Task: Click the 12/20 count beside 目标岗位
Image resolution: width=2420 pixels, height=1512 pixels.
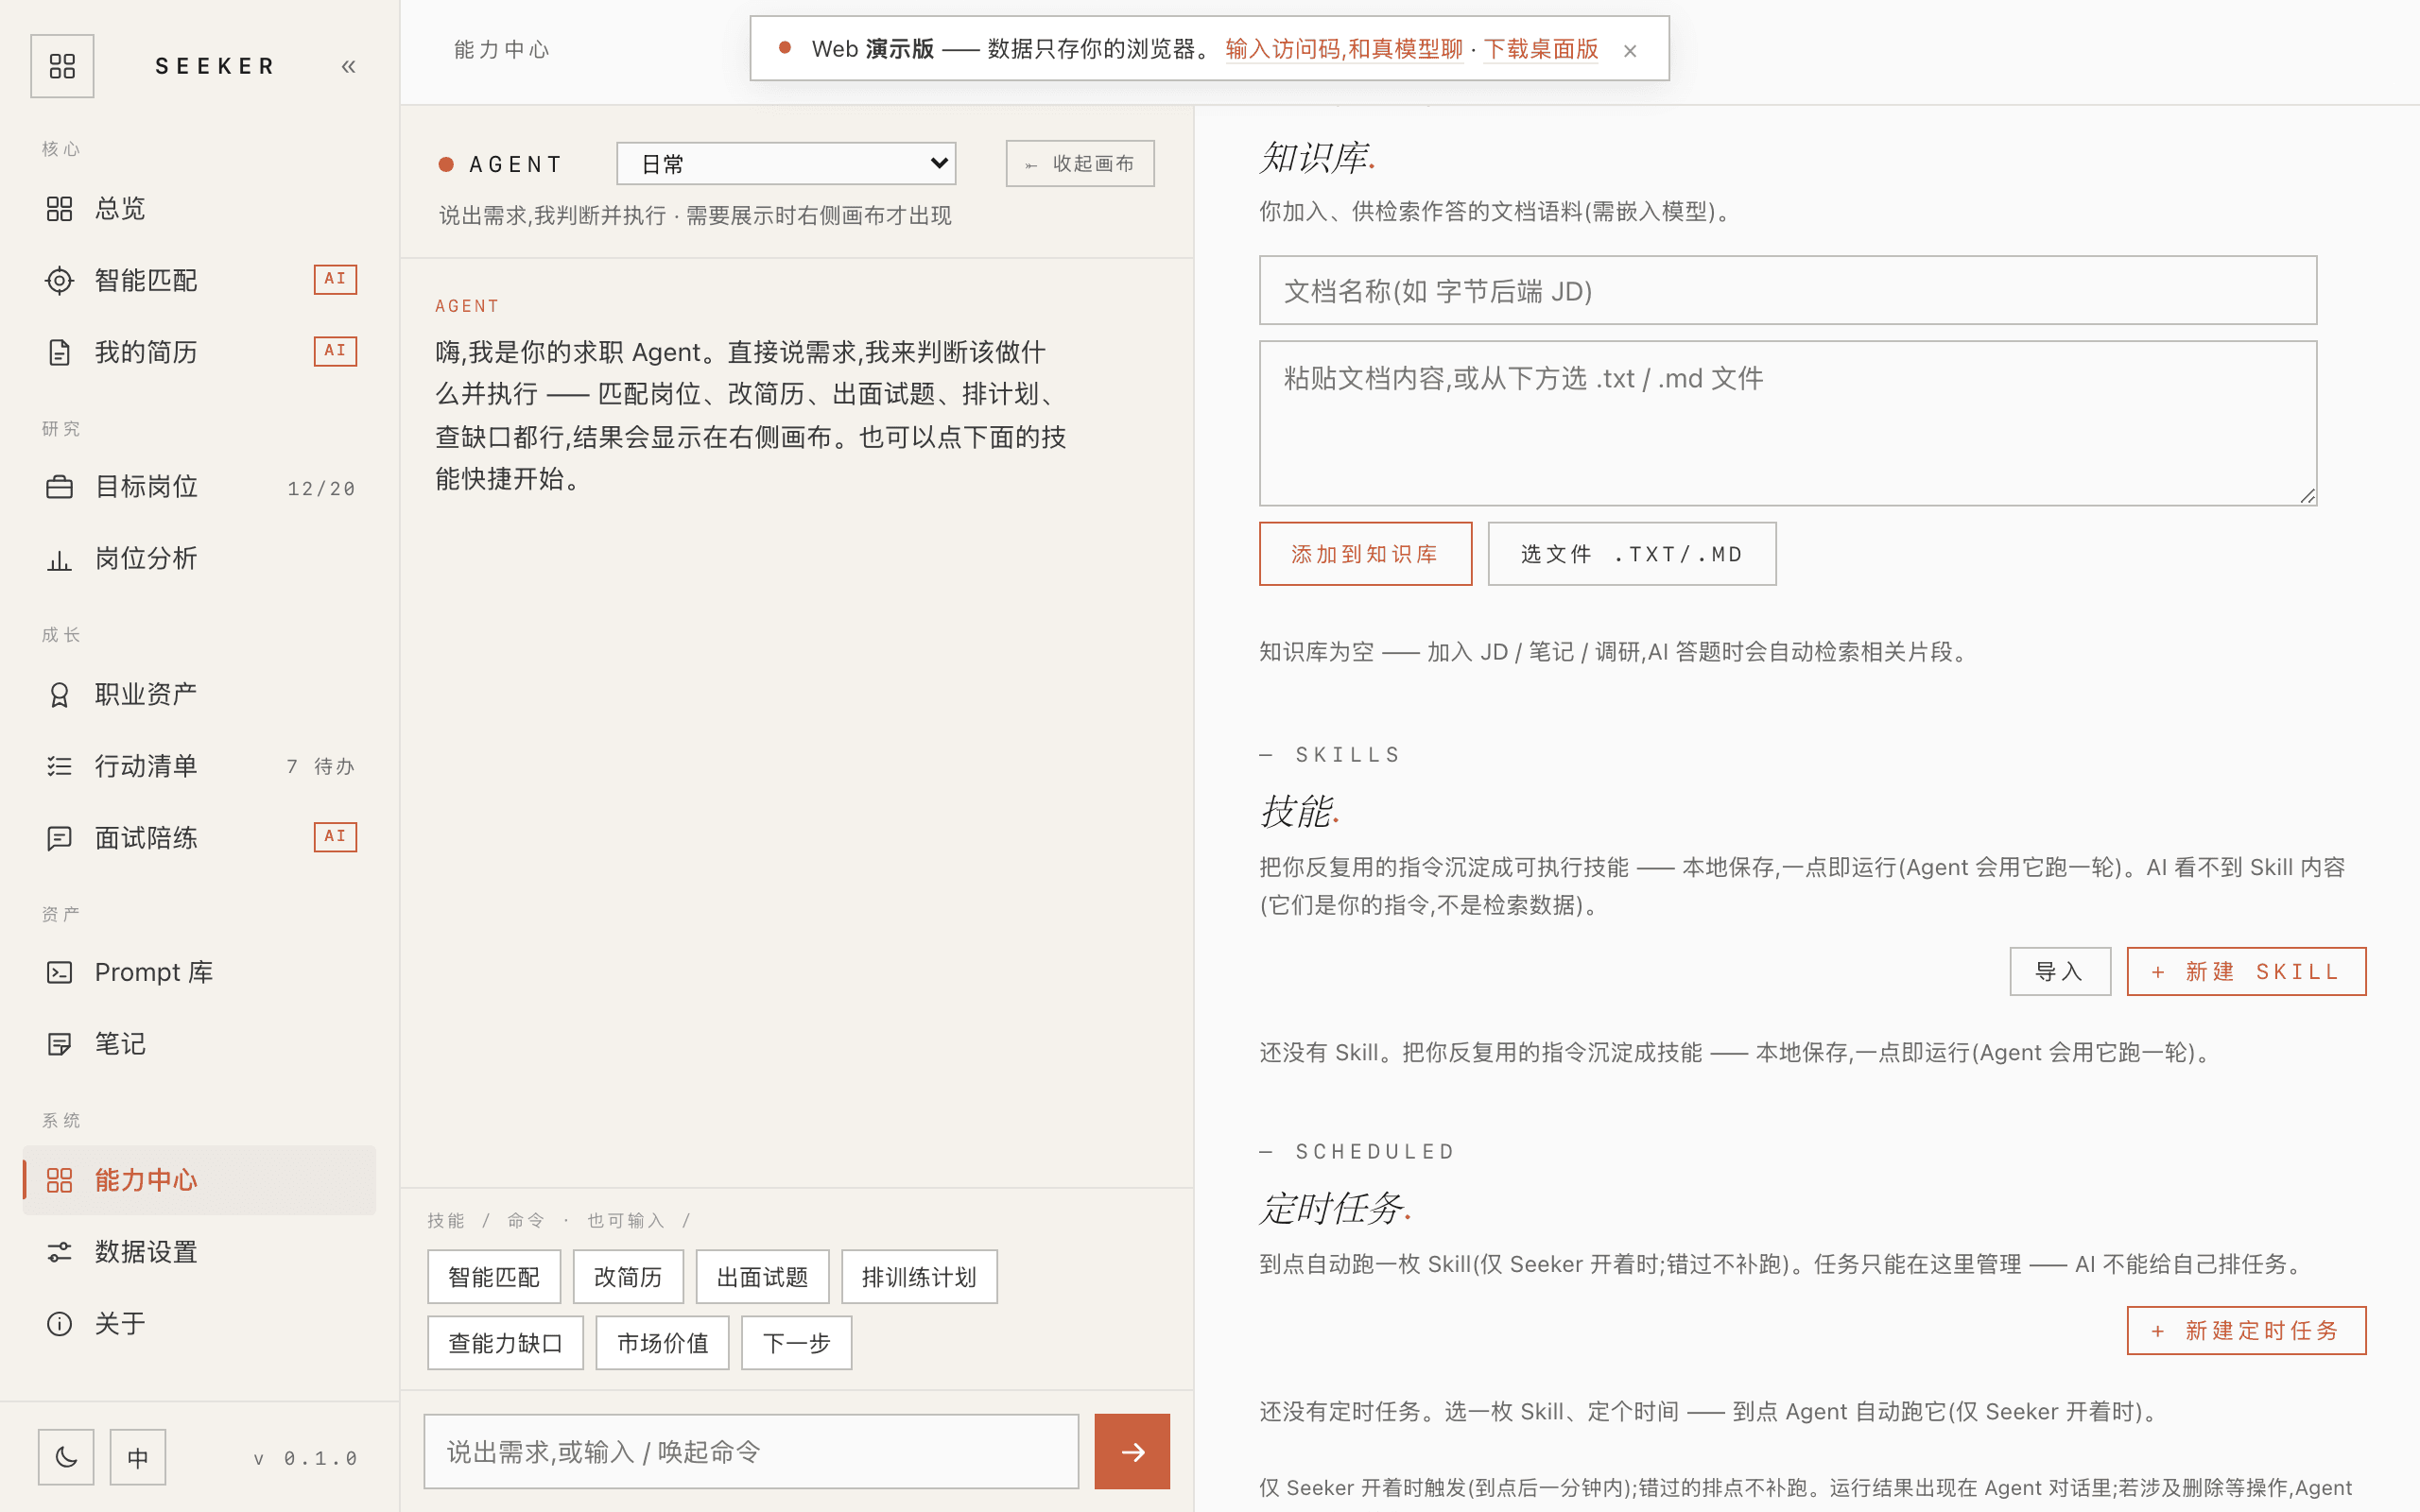Action: click(321, 489)
